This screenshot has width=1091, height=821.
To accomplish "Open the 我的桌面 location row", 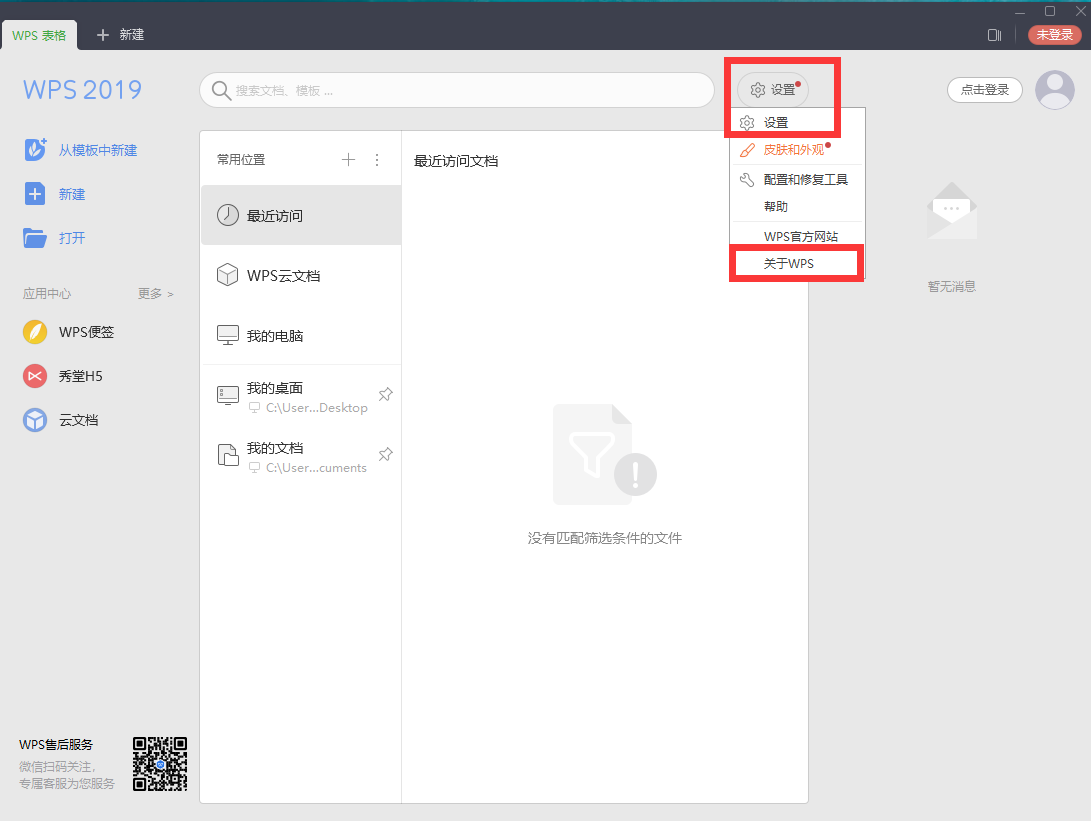I will (x=301, y=397).
